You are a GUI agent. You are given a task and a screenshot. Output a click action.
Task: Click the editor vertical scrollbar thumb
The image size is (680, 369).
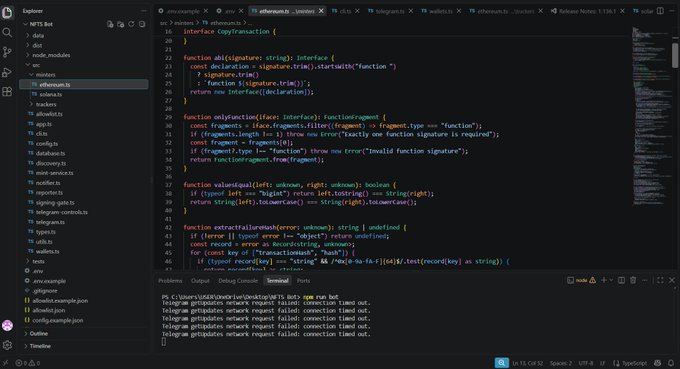(675, 55)
